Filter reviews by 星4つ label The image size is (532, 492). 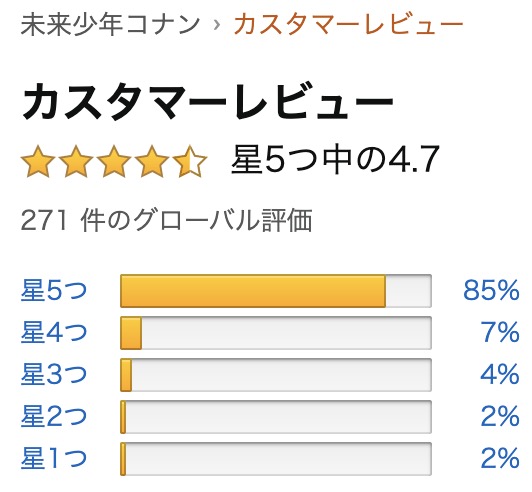pos(54,333)
